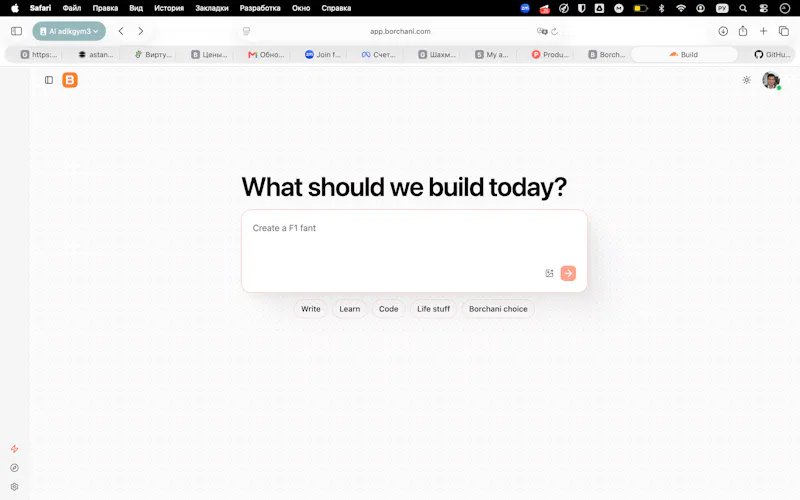Switch to the astan... tab
Image resolution: width=800 pixels, height=500 pixels.
tap(96, 54)
